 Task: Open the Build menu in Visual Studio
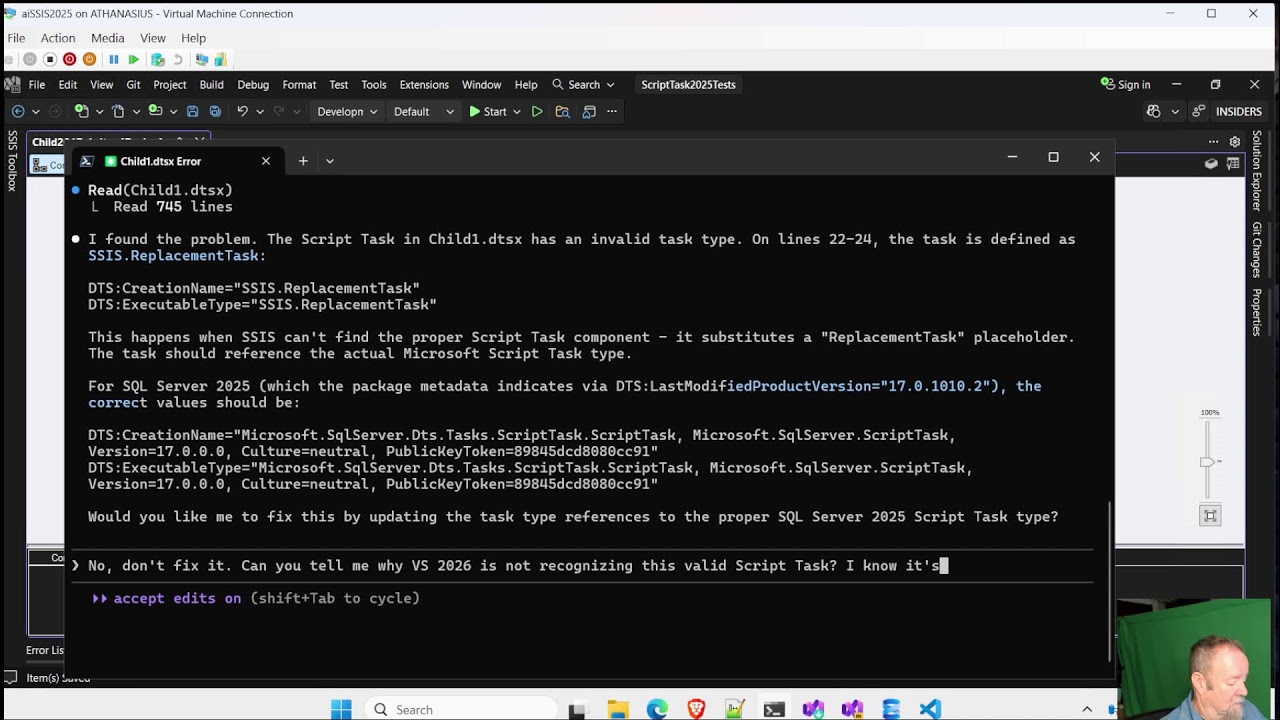[211, 85]
